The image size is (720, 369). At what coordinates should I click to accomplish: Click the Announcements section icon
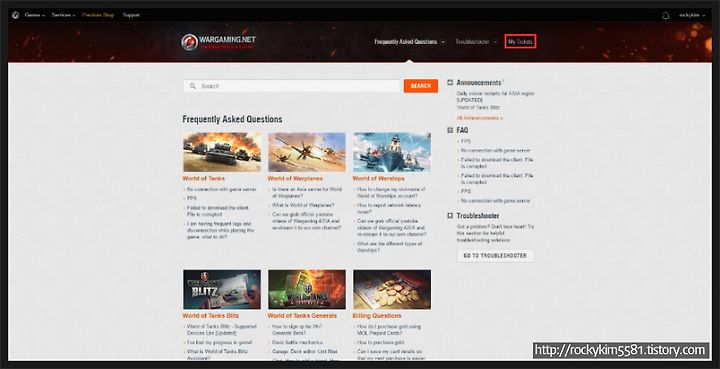[450, 83]
